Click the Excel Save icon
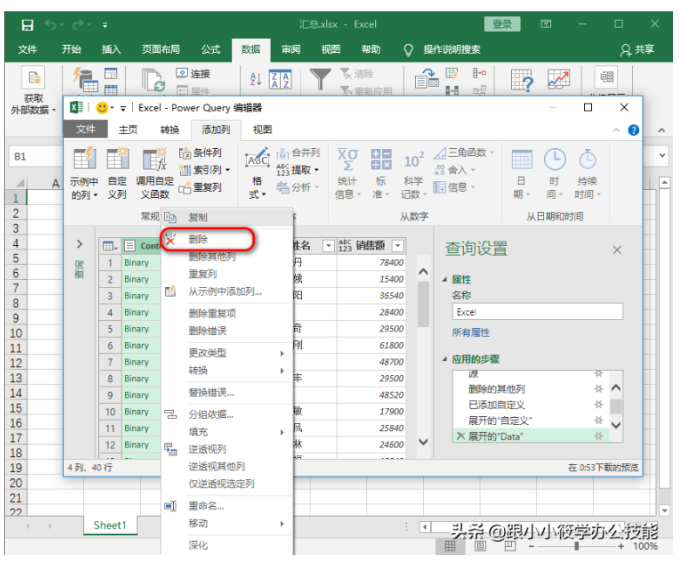679x561 pixels. coord(27,25)
